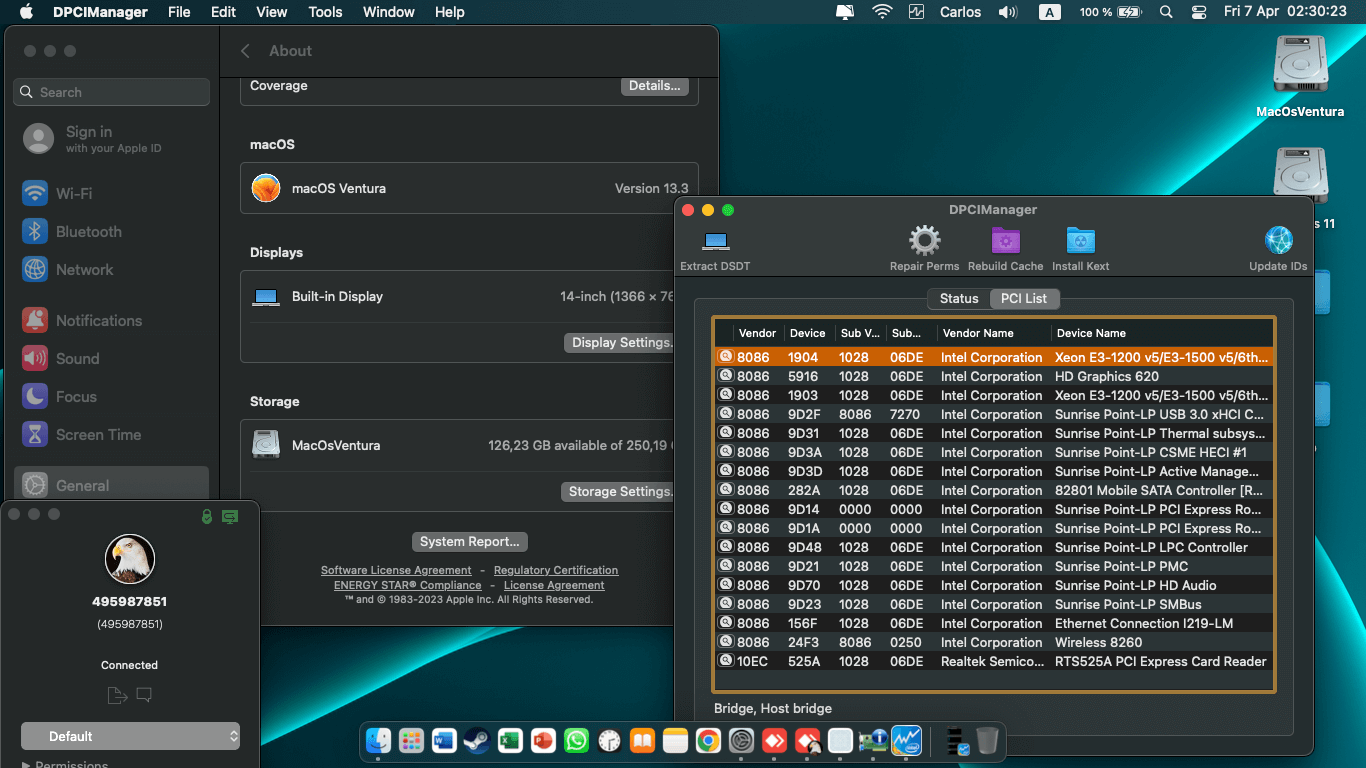
Task: Select the RTS525A PCI Express Card Reader row
Action: pyautogui.click(x=994, y=662)
